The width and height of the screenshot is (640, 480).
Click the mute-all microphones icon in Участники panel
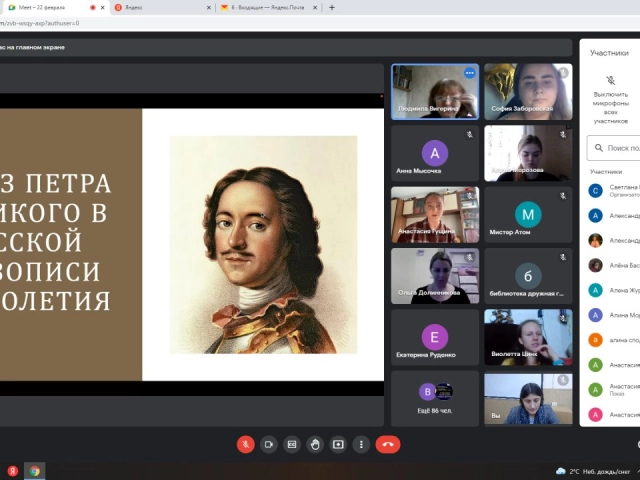coord(611,80)
